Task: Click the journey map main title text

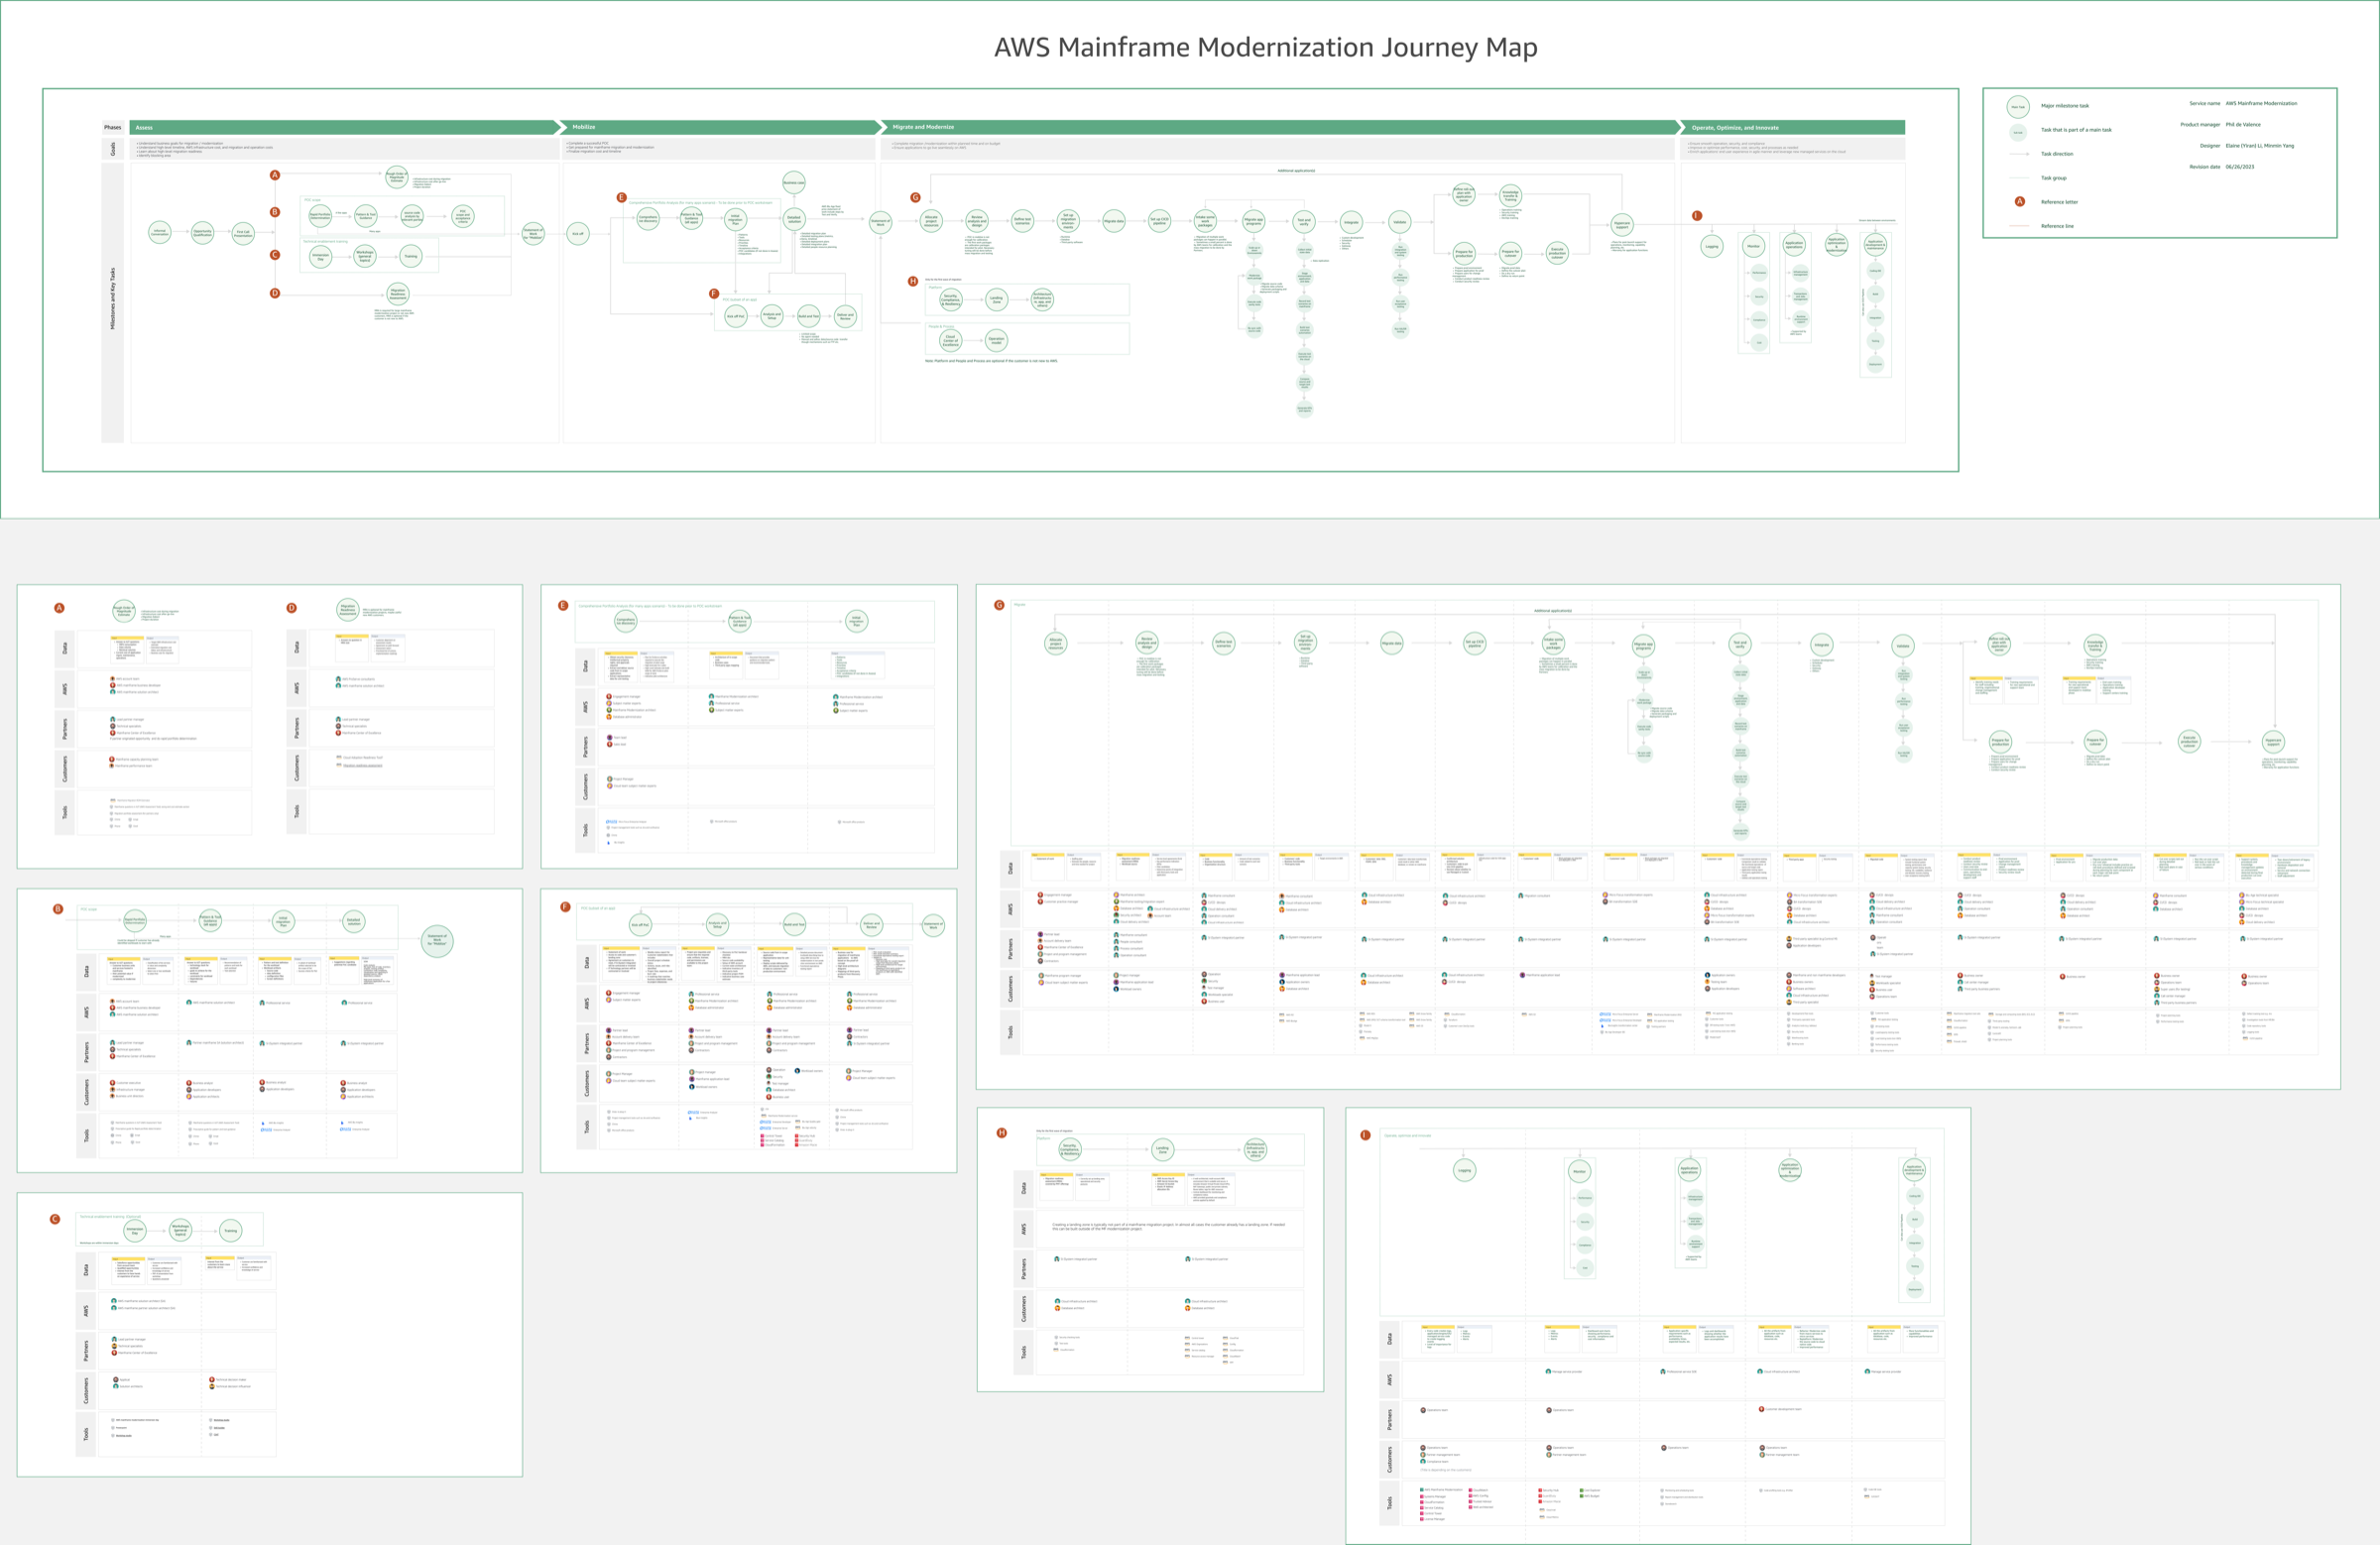Action: pyautogui.click(x=1265, y=47)
